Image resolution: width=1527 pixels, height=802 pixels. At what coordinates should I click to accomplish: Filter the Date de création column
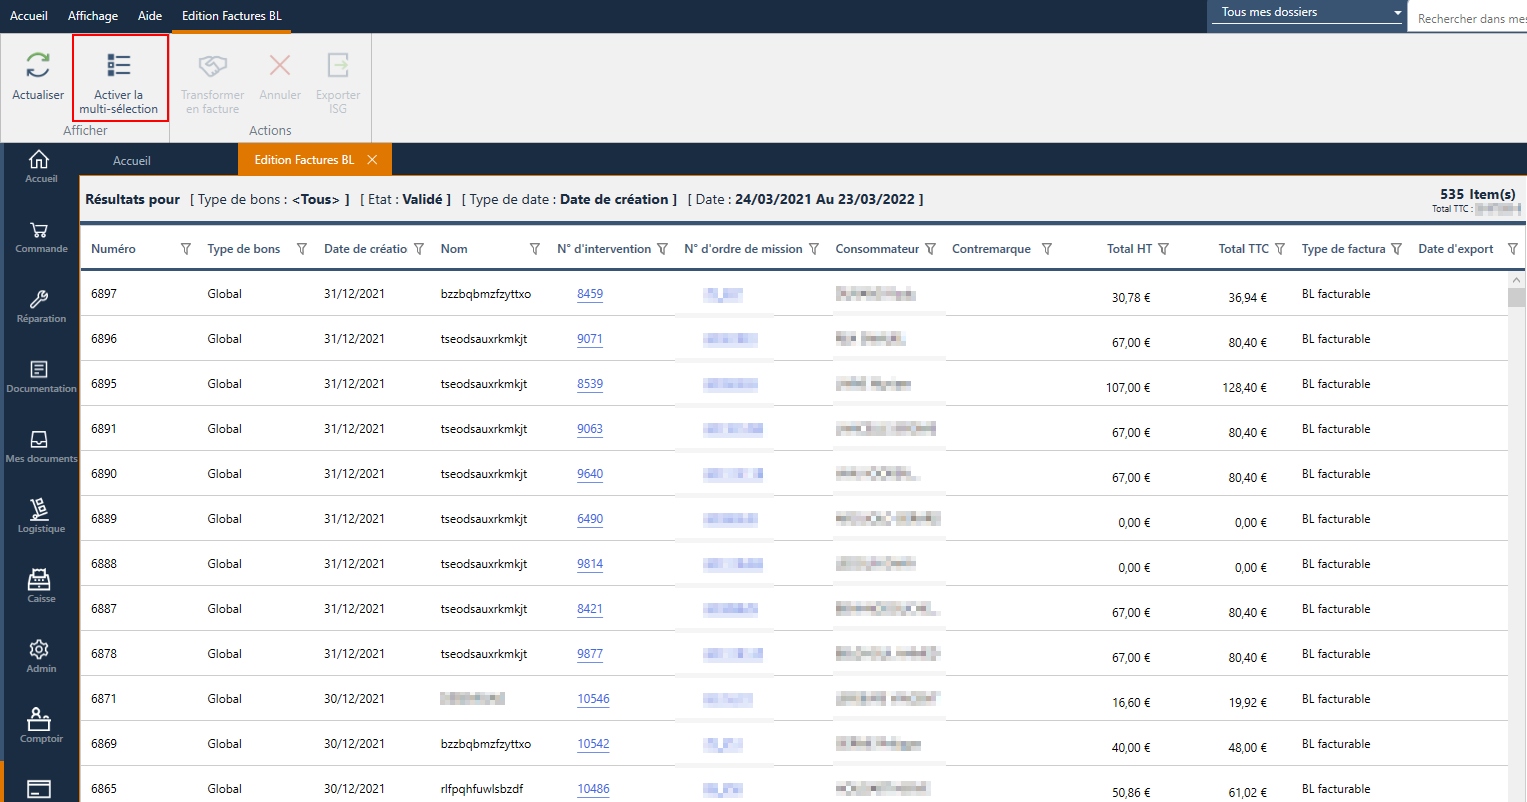coord(419,249)
